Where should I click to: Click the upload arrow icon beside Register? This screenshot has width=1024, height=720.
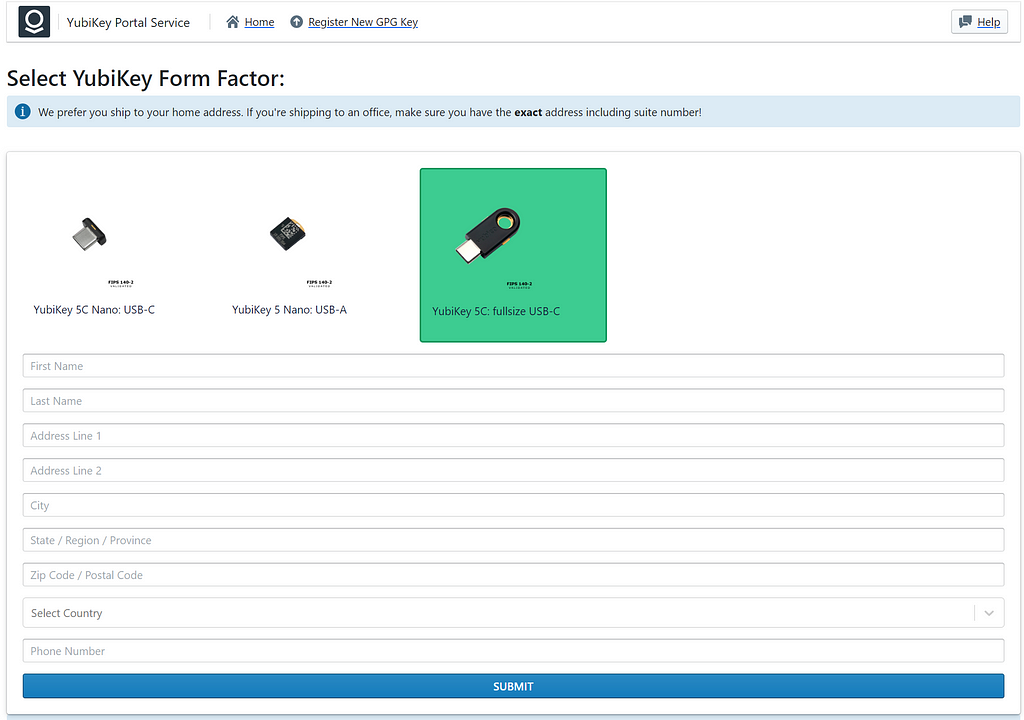pos(296,22)
